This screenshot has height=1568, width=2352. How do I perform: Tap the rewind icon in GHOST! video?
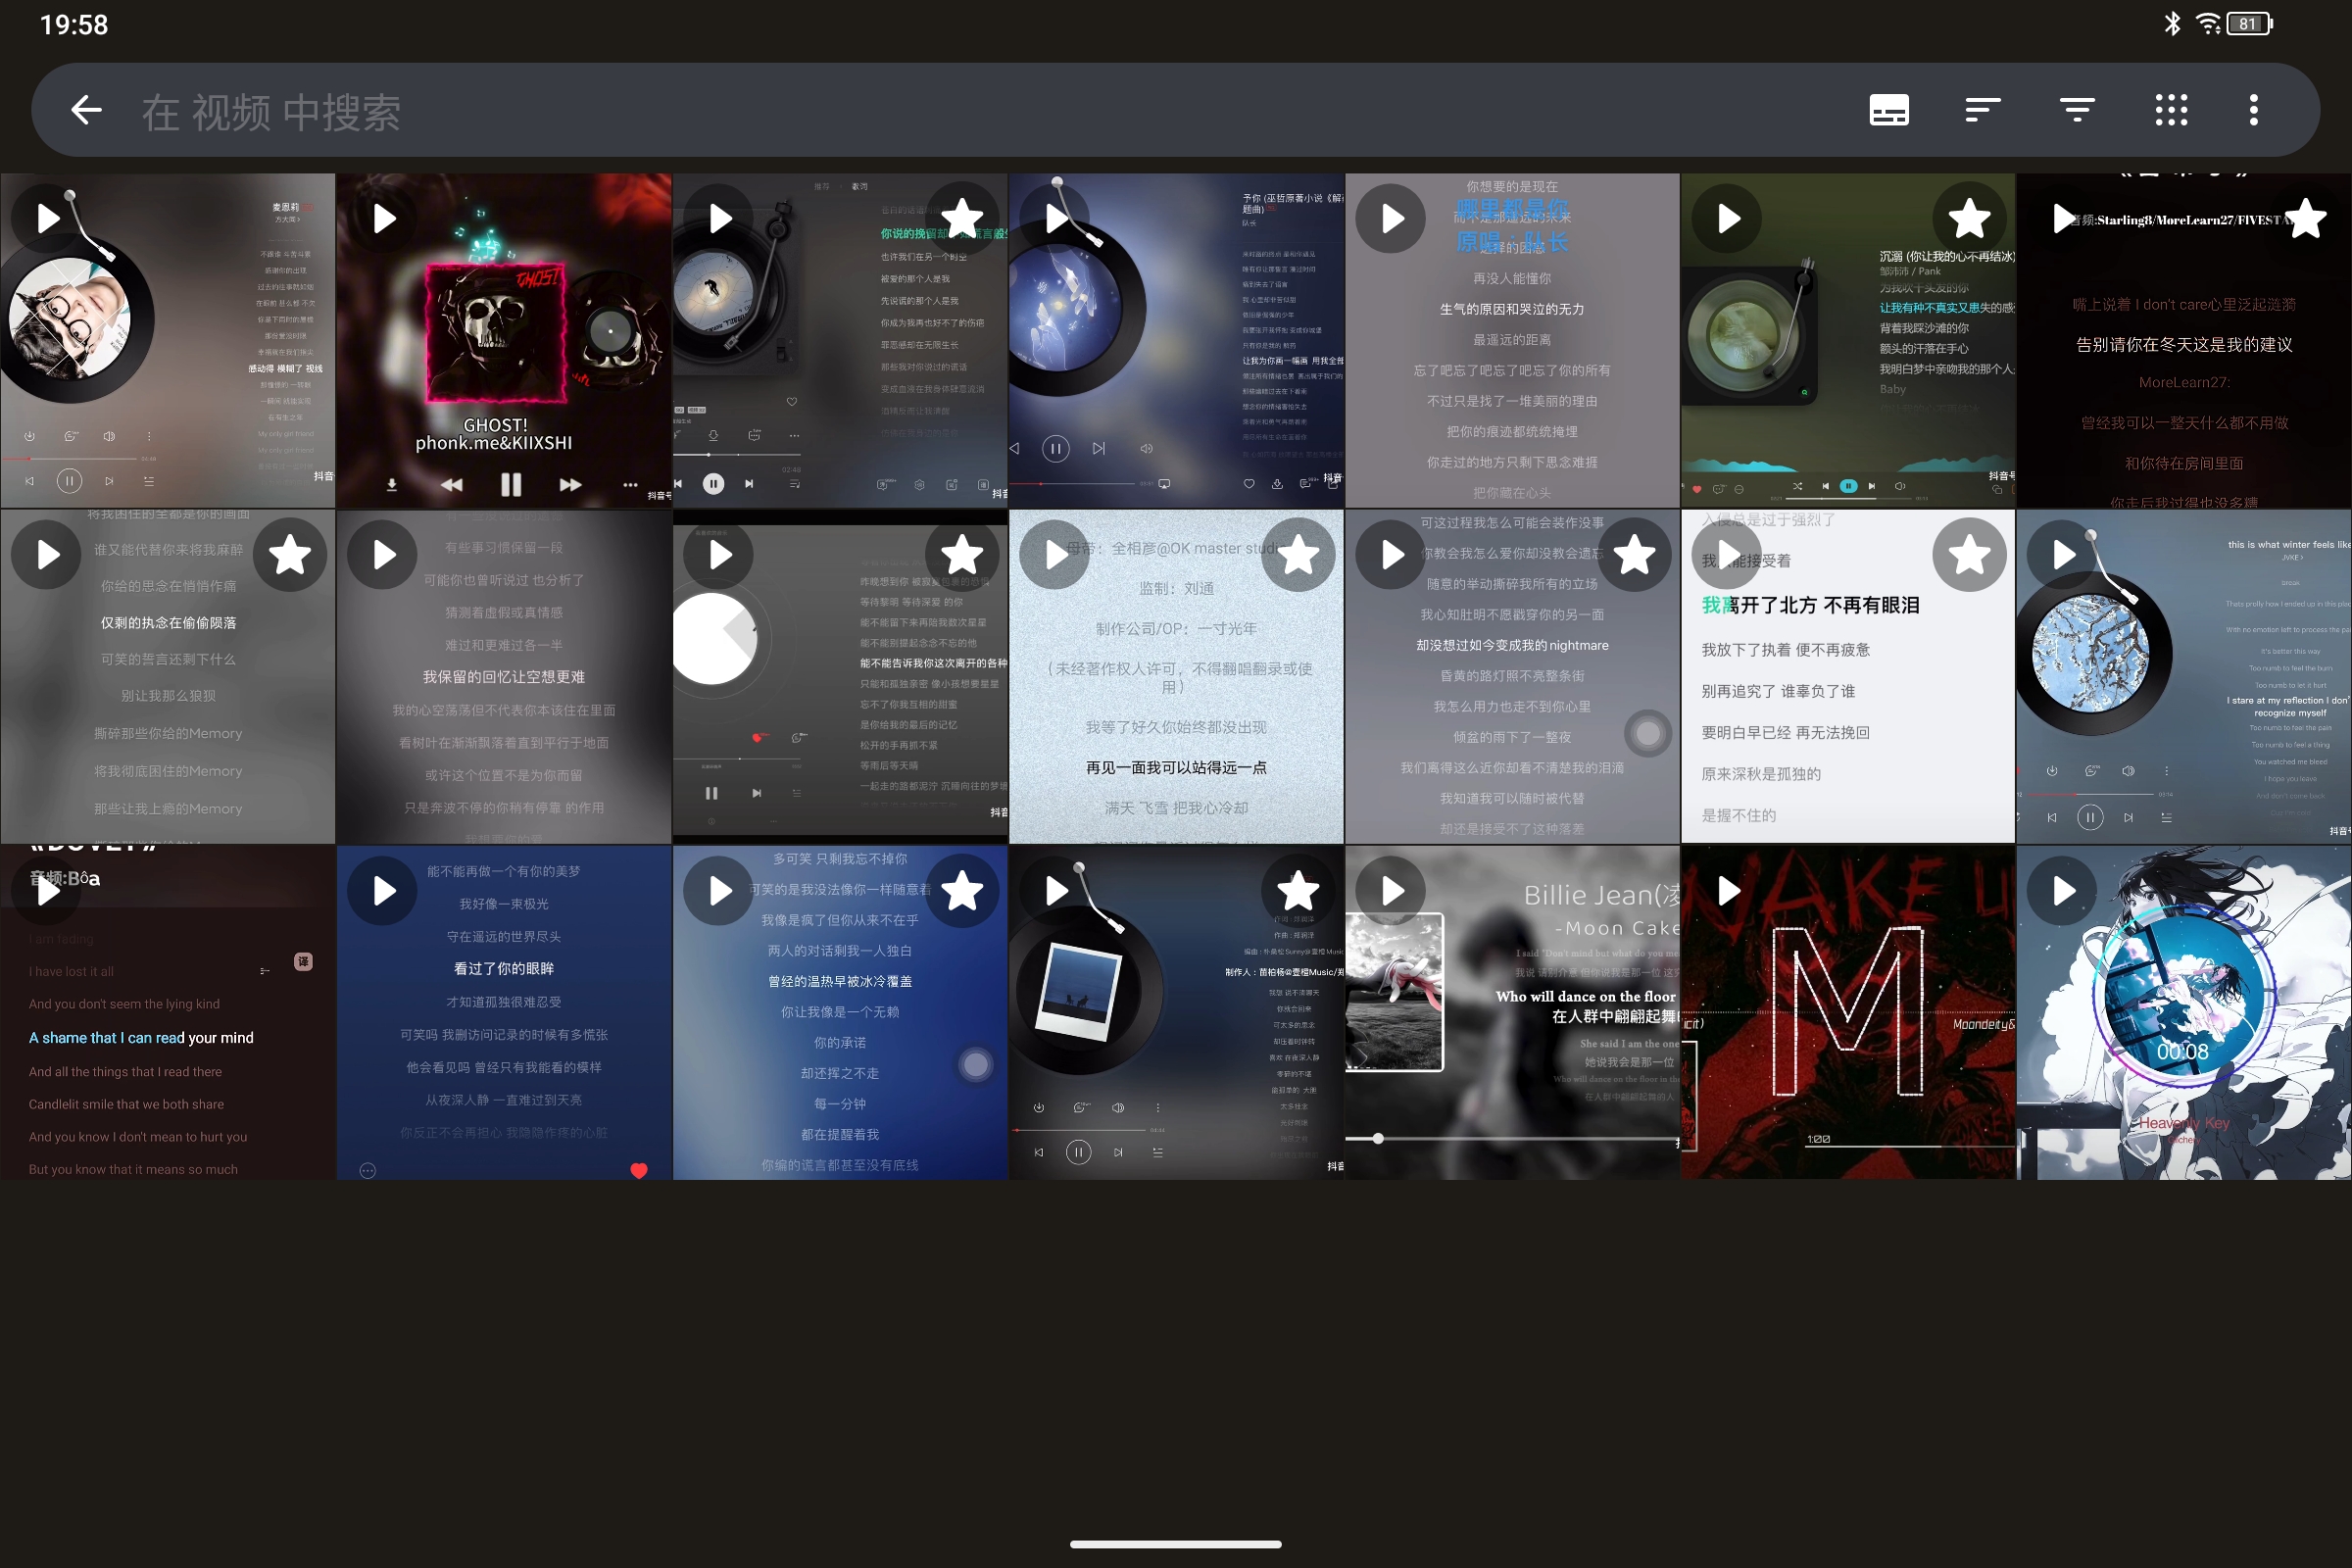coord(454,485)
